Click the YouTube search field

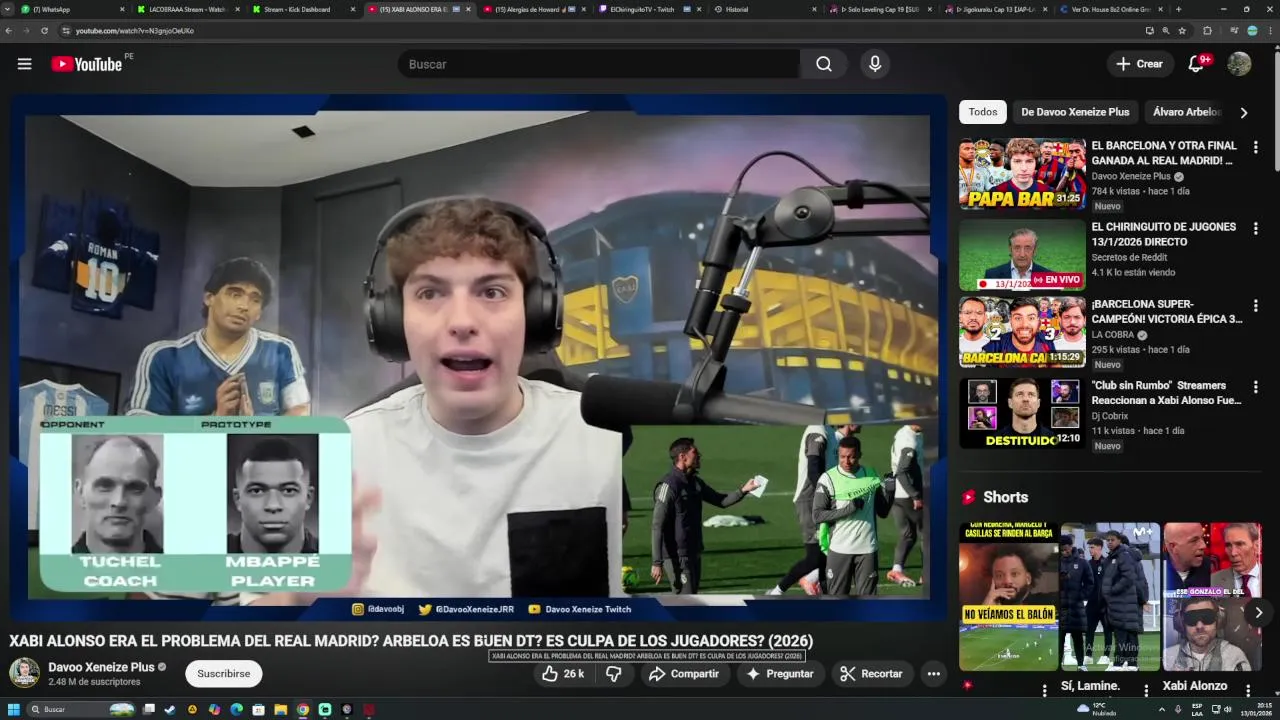pyautogui.click(x=598, y=64)
